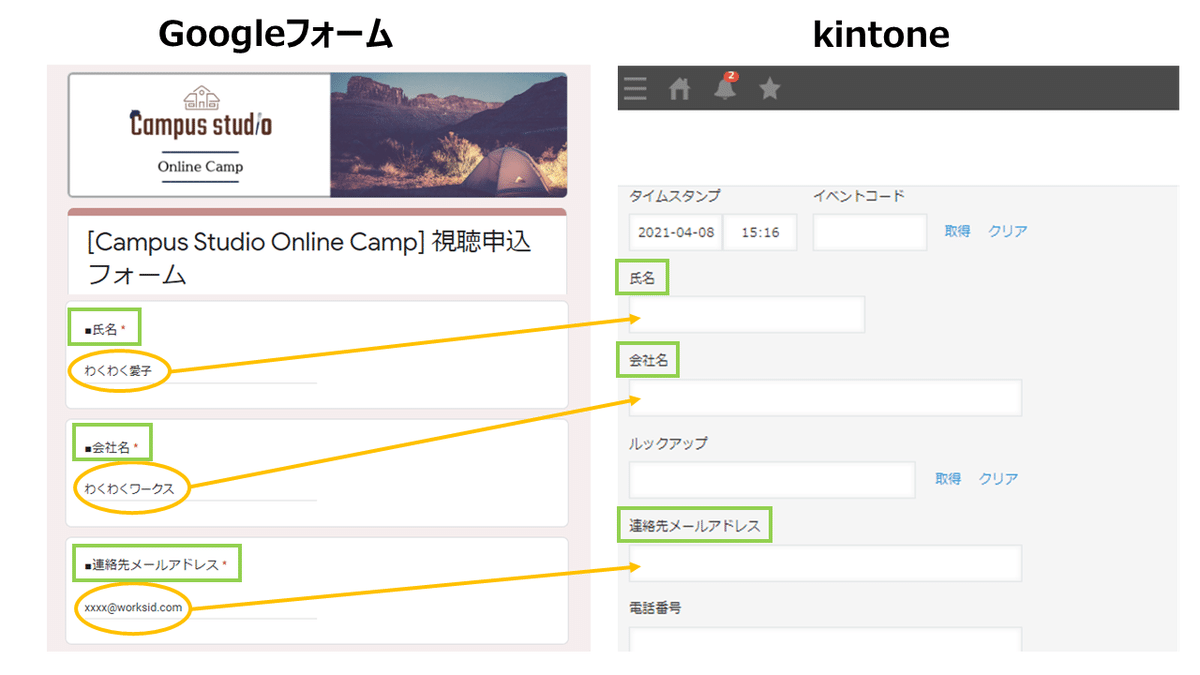Select the timestamp time field 15:16

[x=760, y=232]
